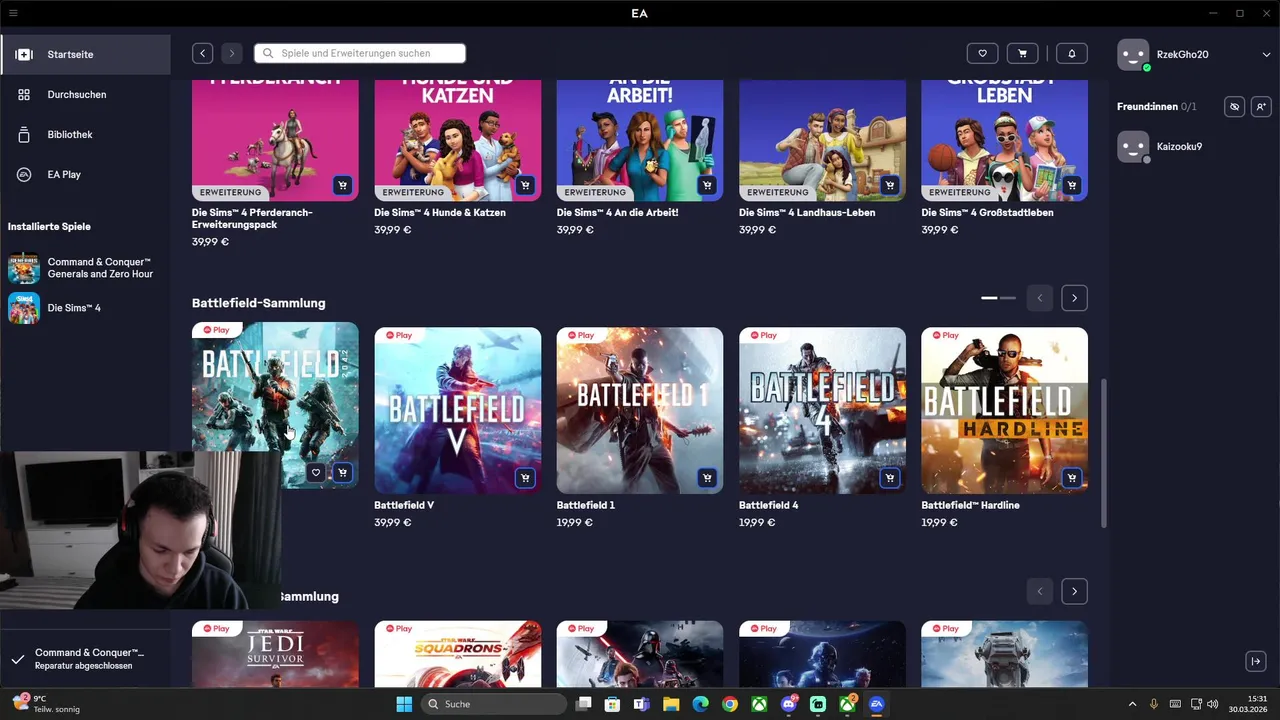This screenshot has height=720, width=1280.
Task: Add Sims 4 An die Arbeit to cart
Action: point(707,186)
